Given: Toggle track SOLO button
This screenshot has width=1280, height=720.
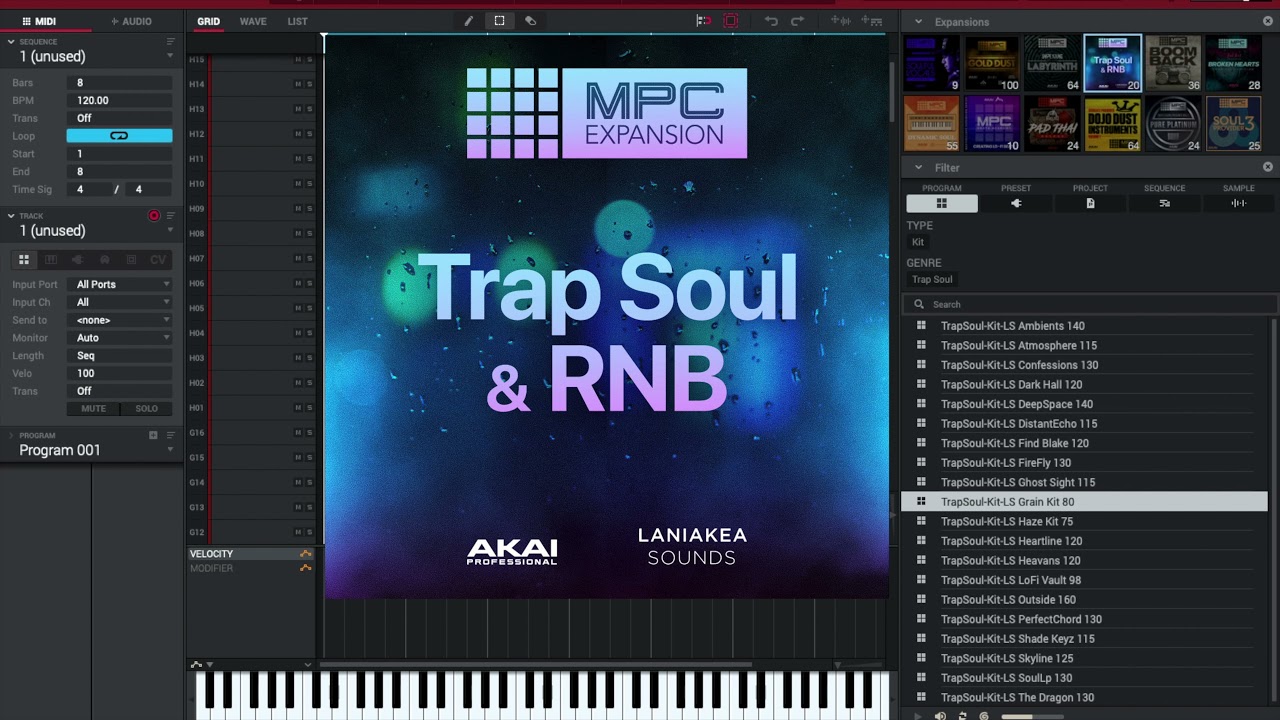Looking at the screenshot, I should click(146, 408).
